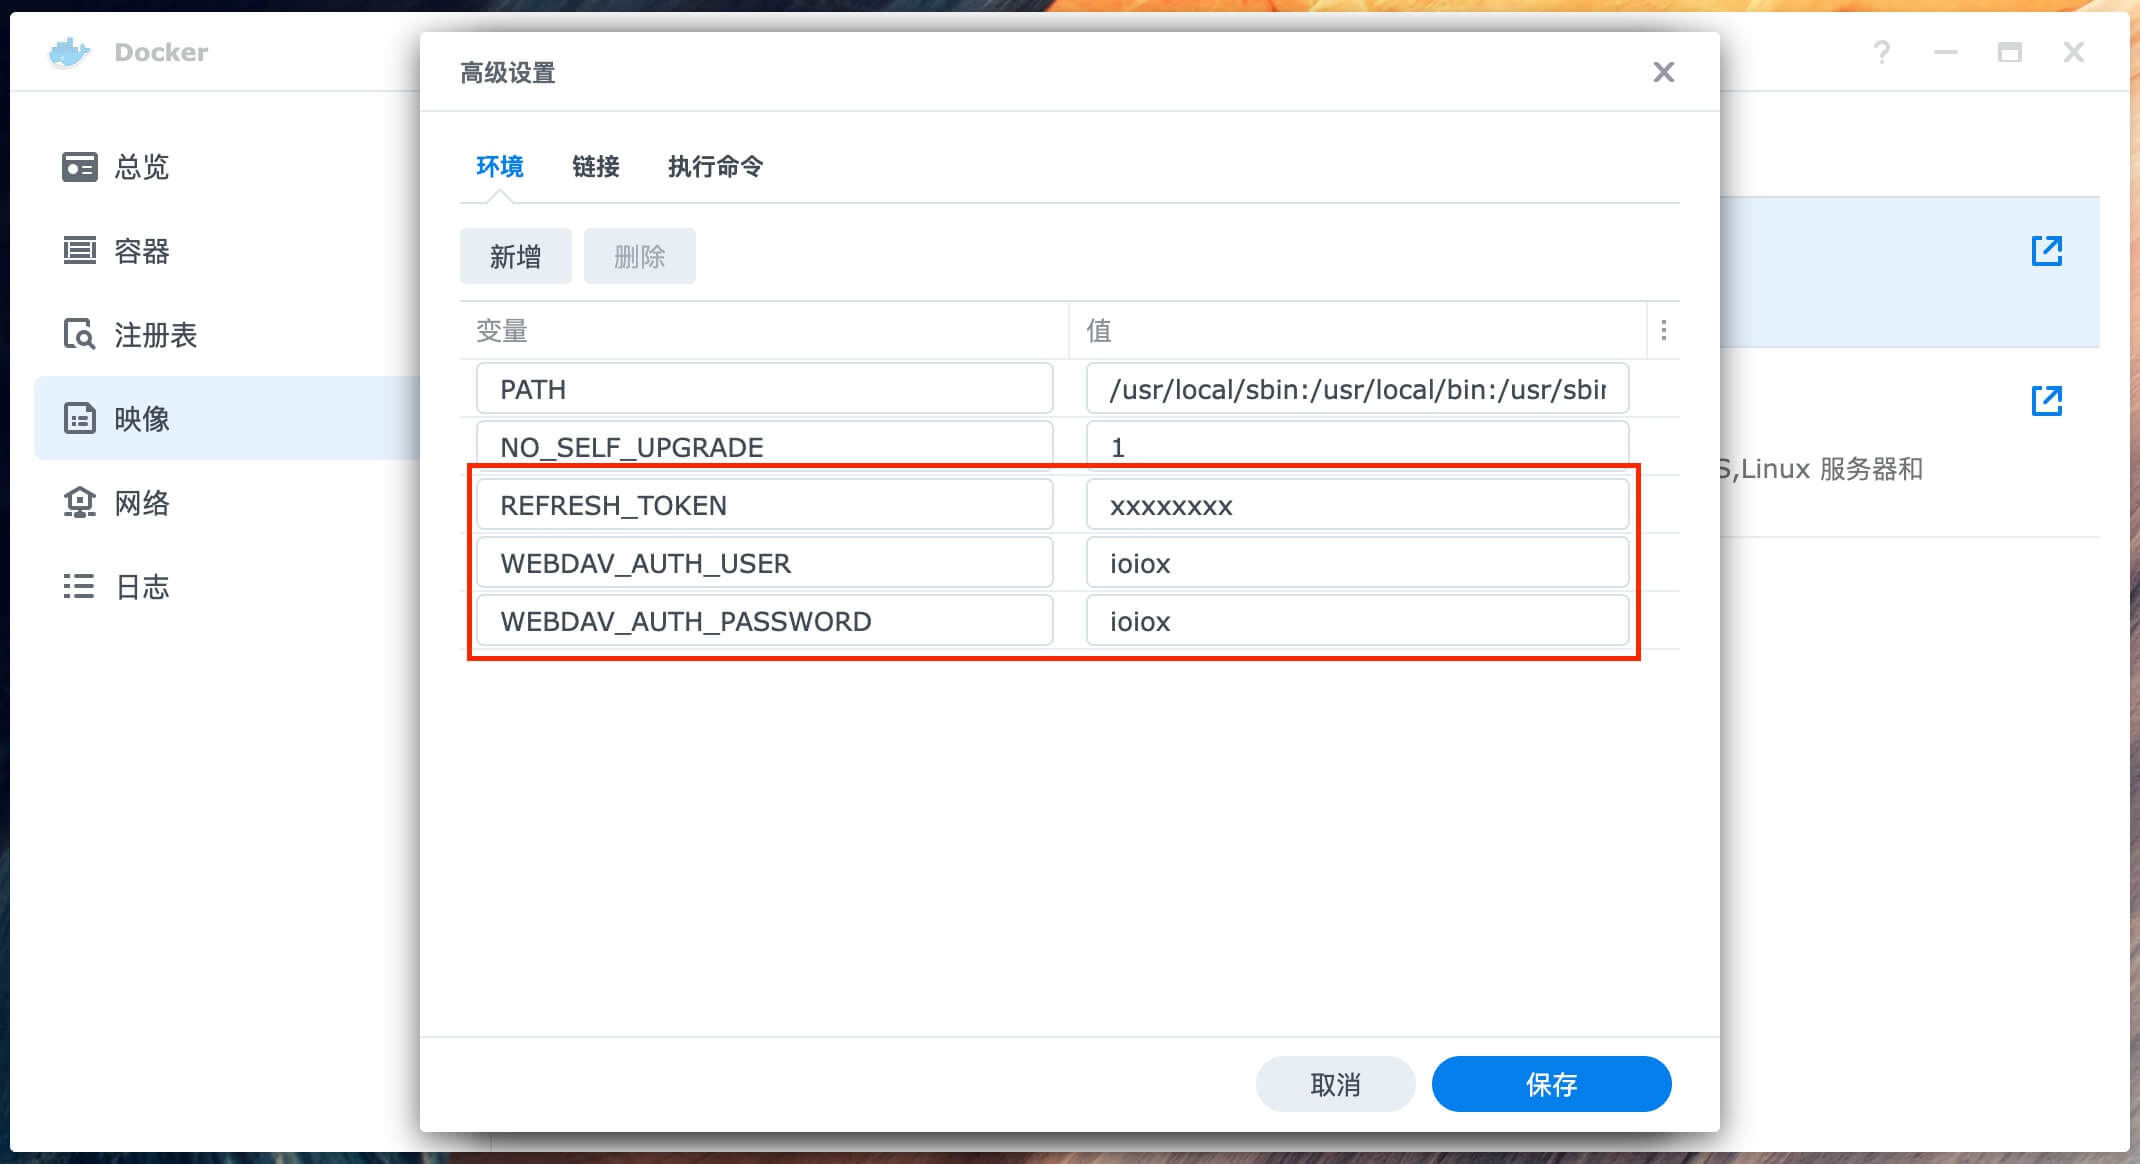Click the upper external link icon
The width and height of the screenshot is (2140, 1164).
(x=2046, y=251)
